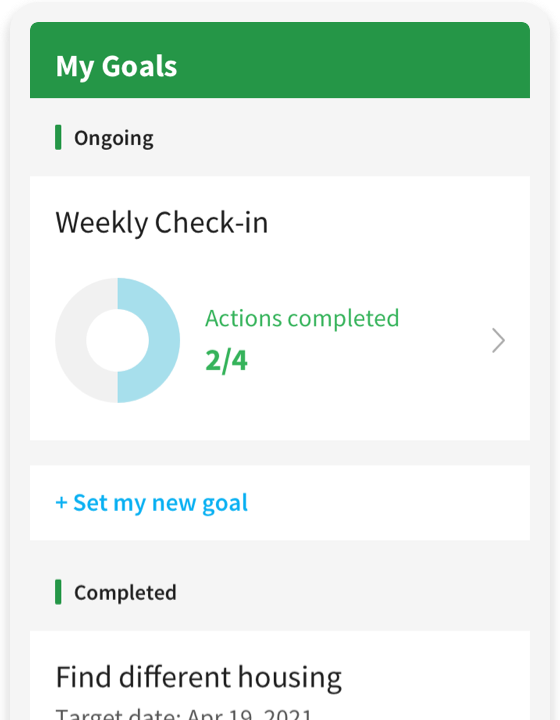560x720 pixels.
Task: Click blank space in the Set my new goal card
Action: pyautogui.click(x=390, y=503)
